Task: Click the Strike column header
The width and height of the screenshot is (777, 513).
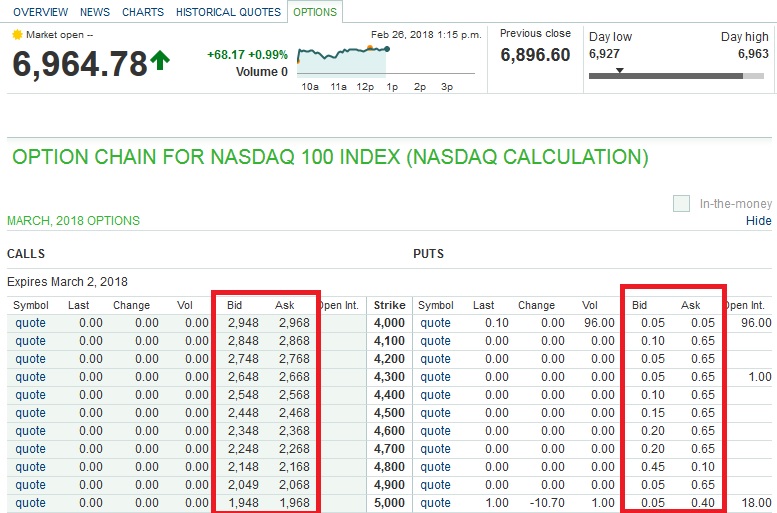Action: (388, 305)
